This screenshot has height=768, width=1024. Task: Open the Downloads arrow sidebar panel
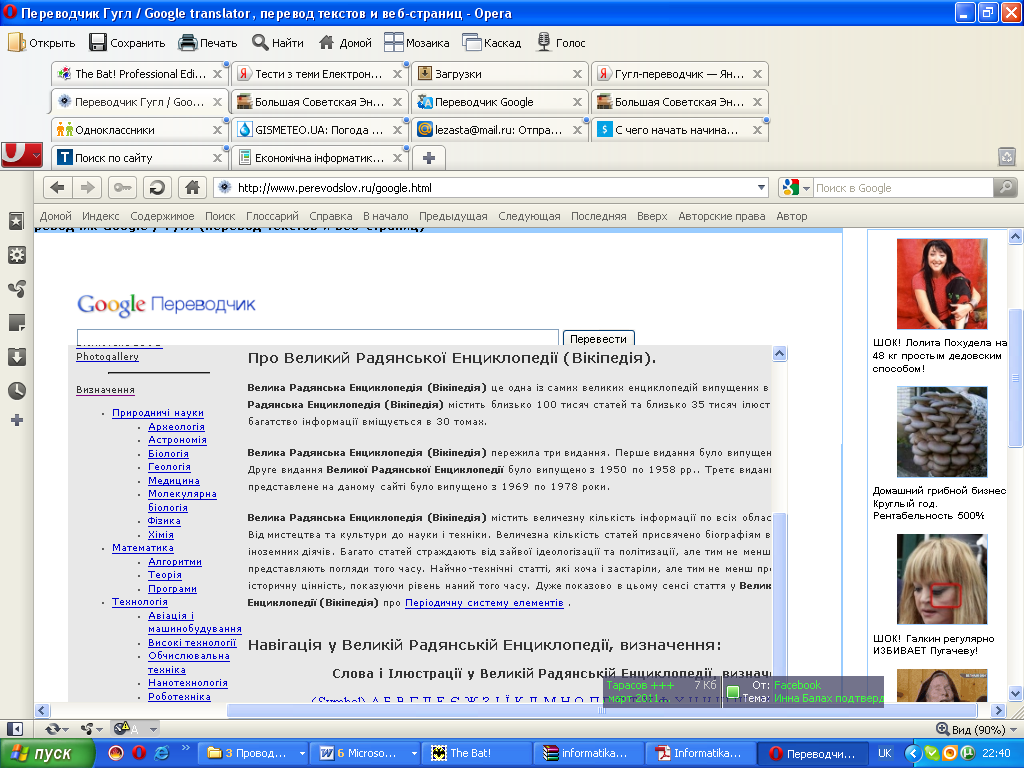click(x=17, y=357)
